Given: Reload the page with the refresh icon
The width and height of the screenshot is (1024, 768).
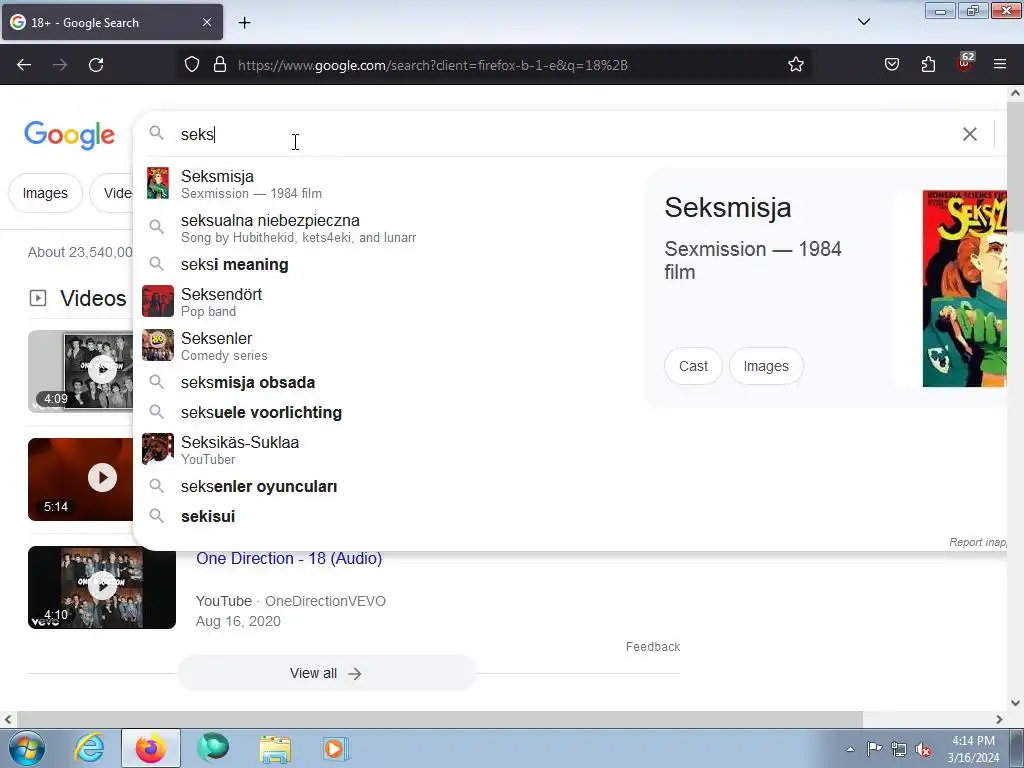Looking at the screenshot, I should (x=96, y=65).
